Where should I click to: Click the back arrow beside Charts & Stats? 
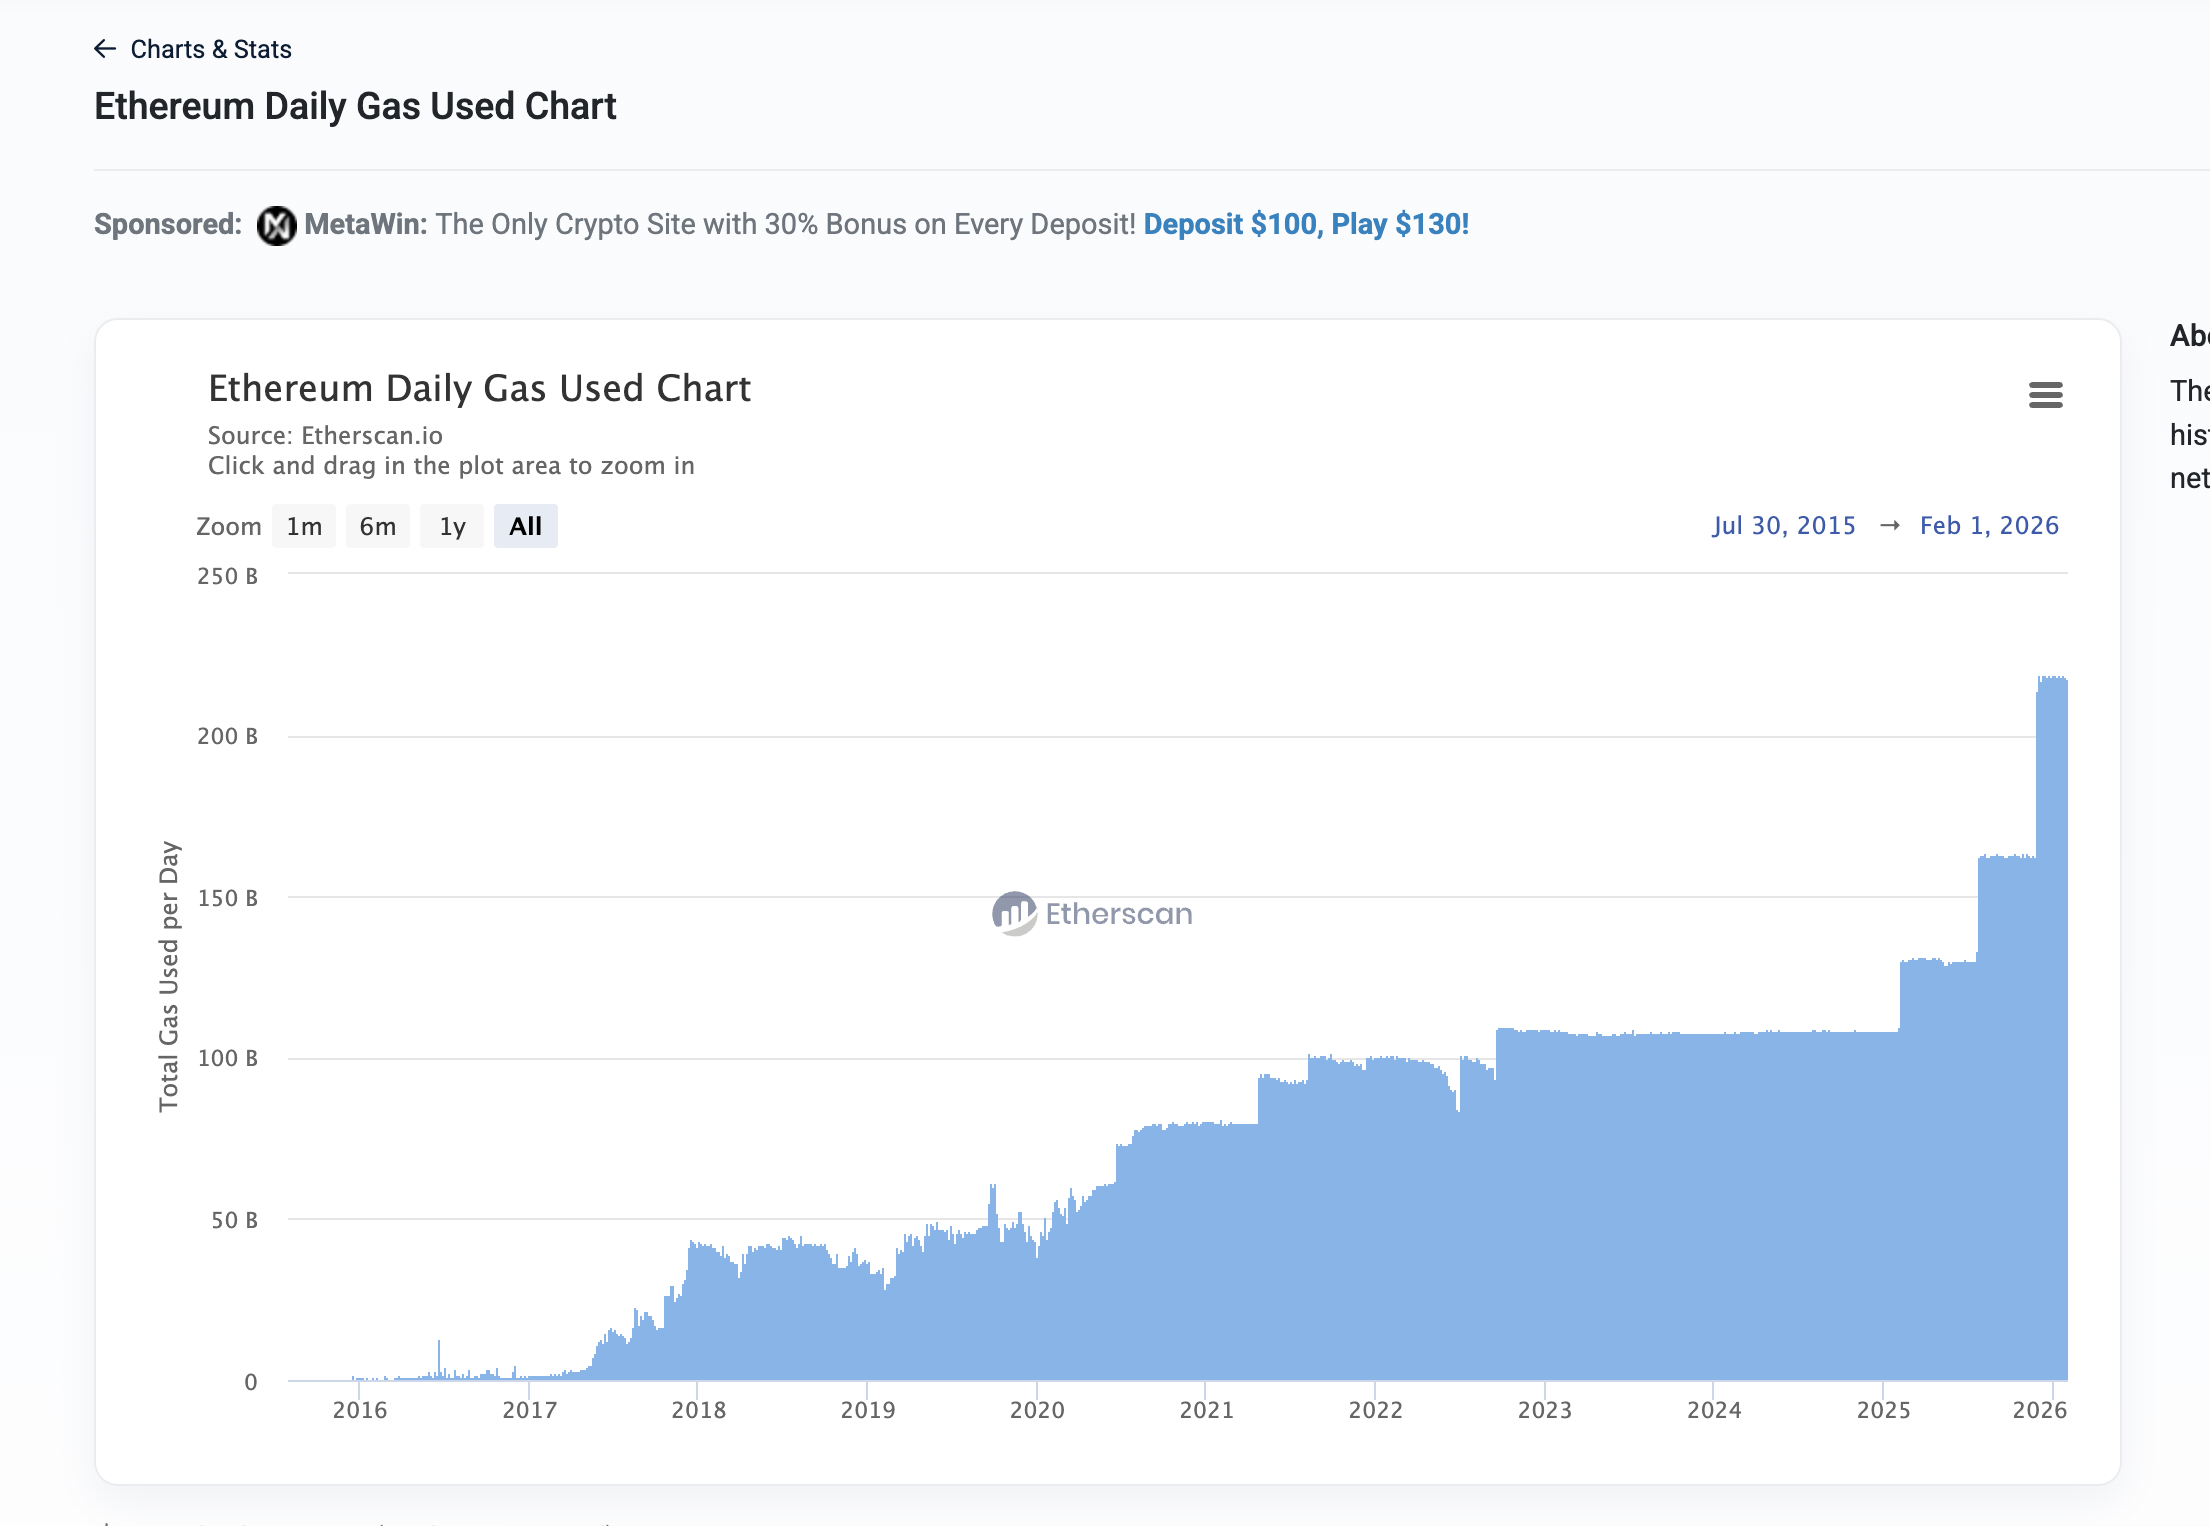(105, 49)
